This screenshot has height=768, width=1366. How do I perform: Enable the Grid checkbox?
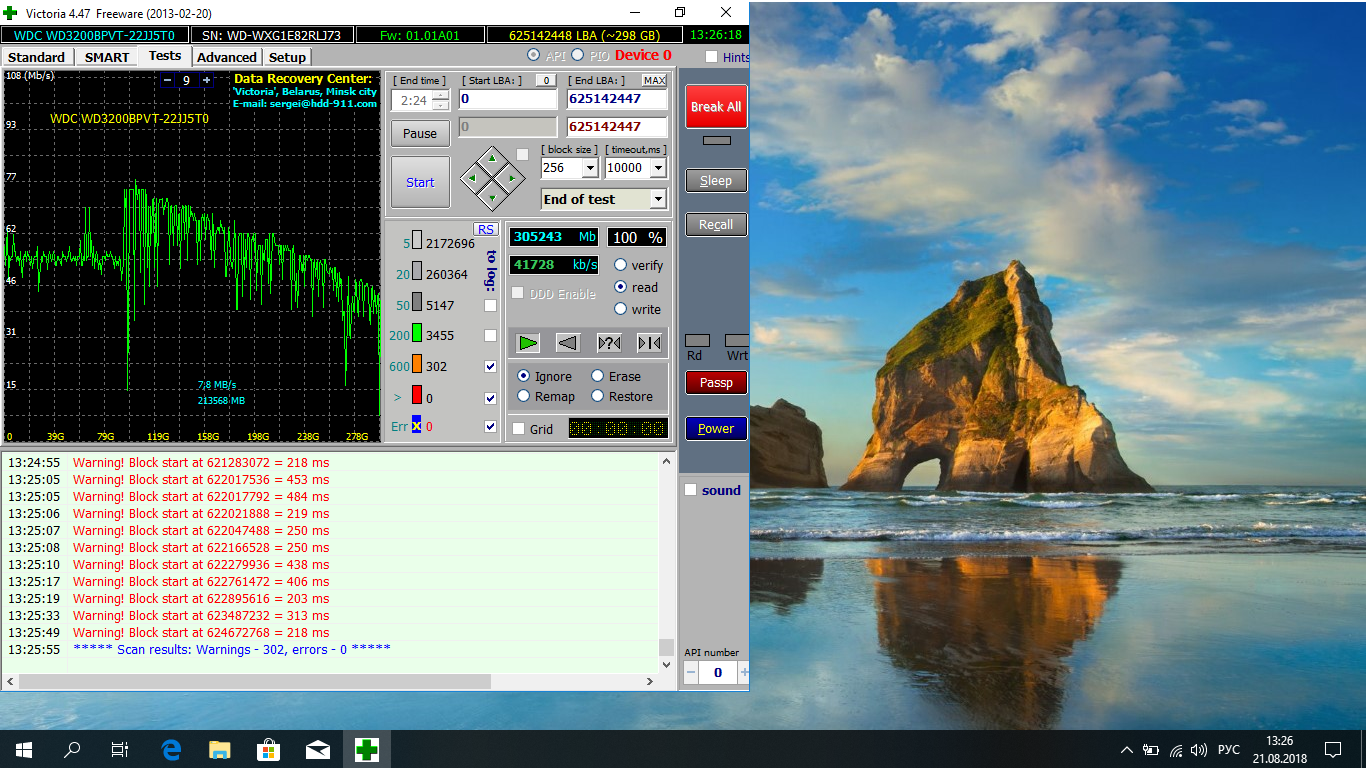(518, 429)
